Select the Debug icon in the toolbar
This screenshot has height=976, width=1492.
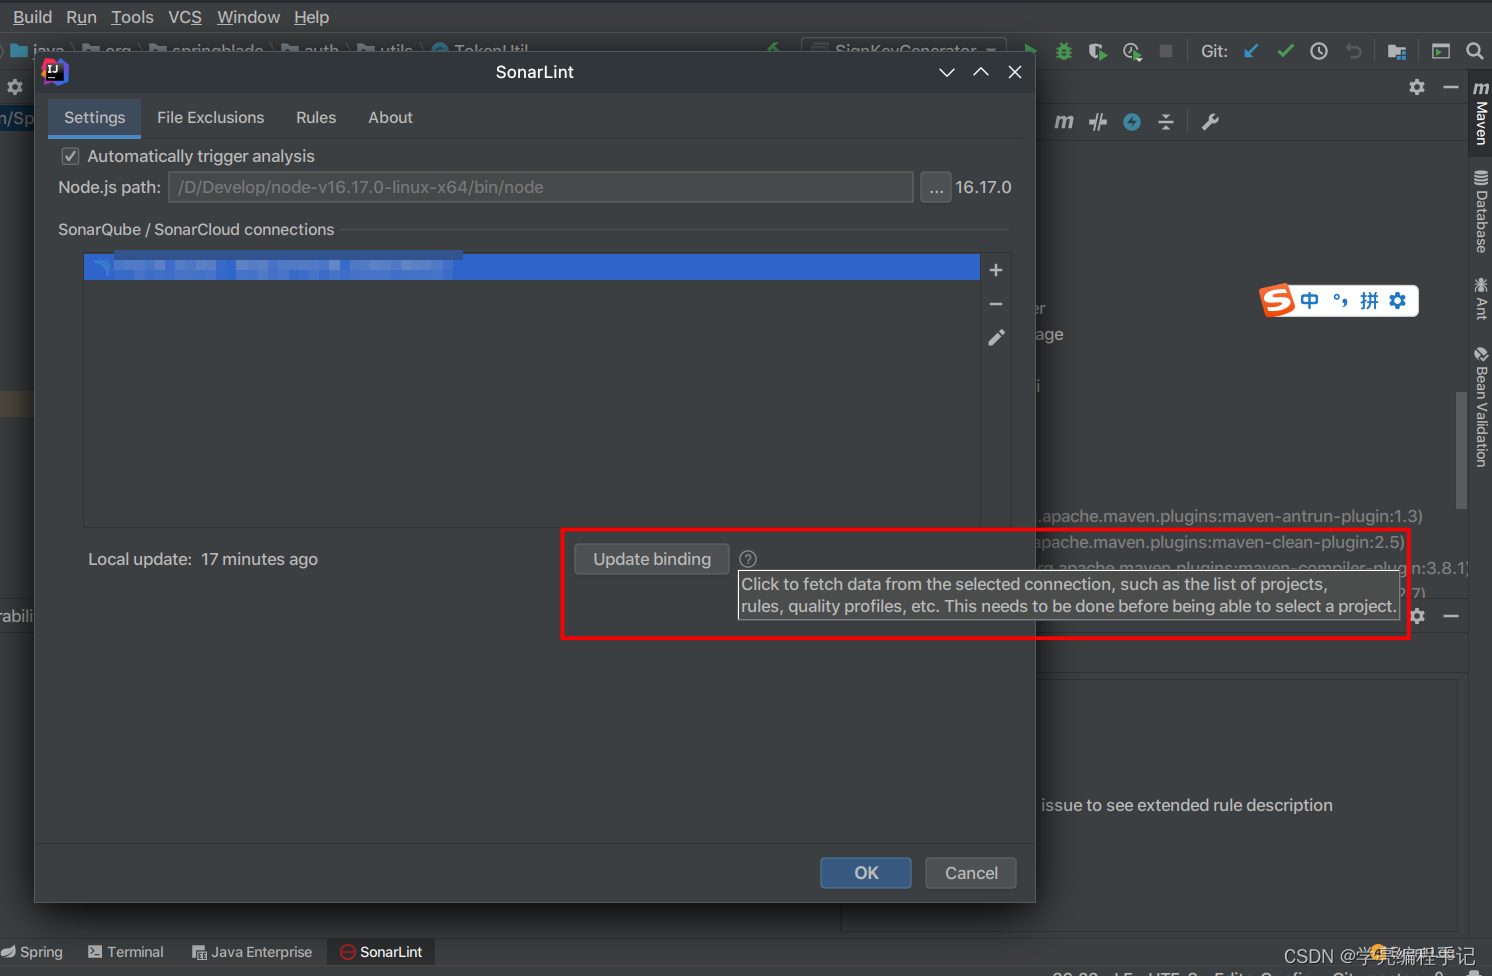(x=1063, y=51)
